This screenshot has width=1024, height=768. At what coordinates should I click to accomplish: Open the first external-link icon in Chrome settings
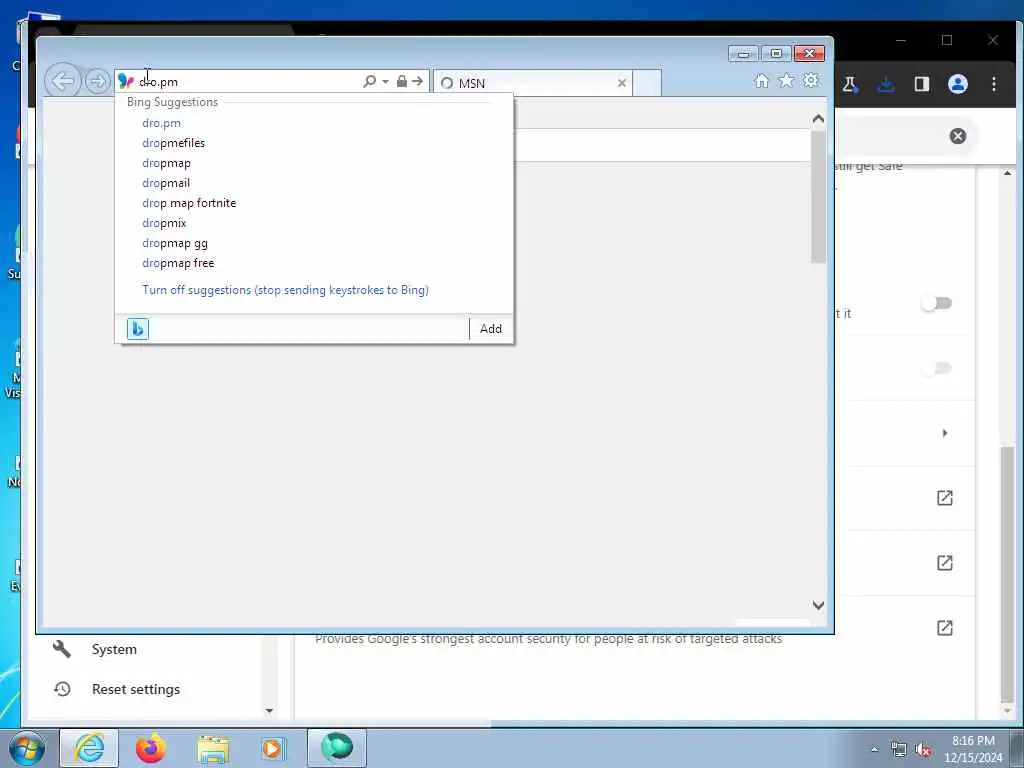(x=944, y=498)
